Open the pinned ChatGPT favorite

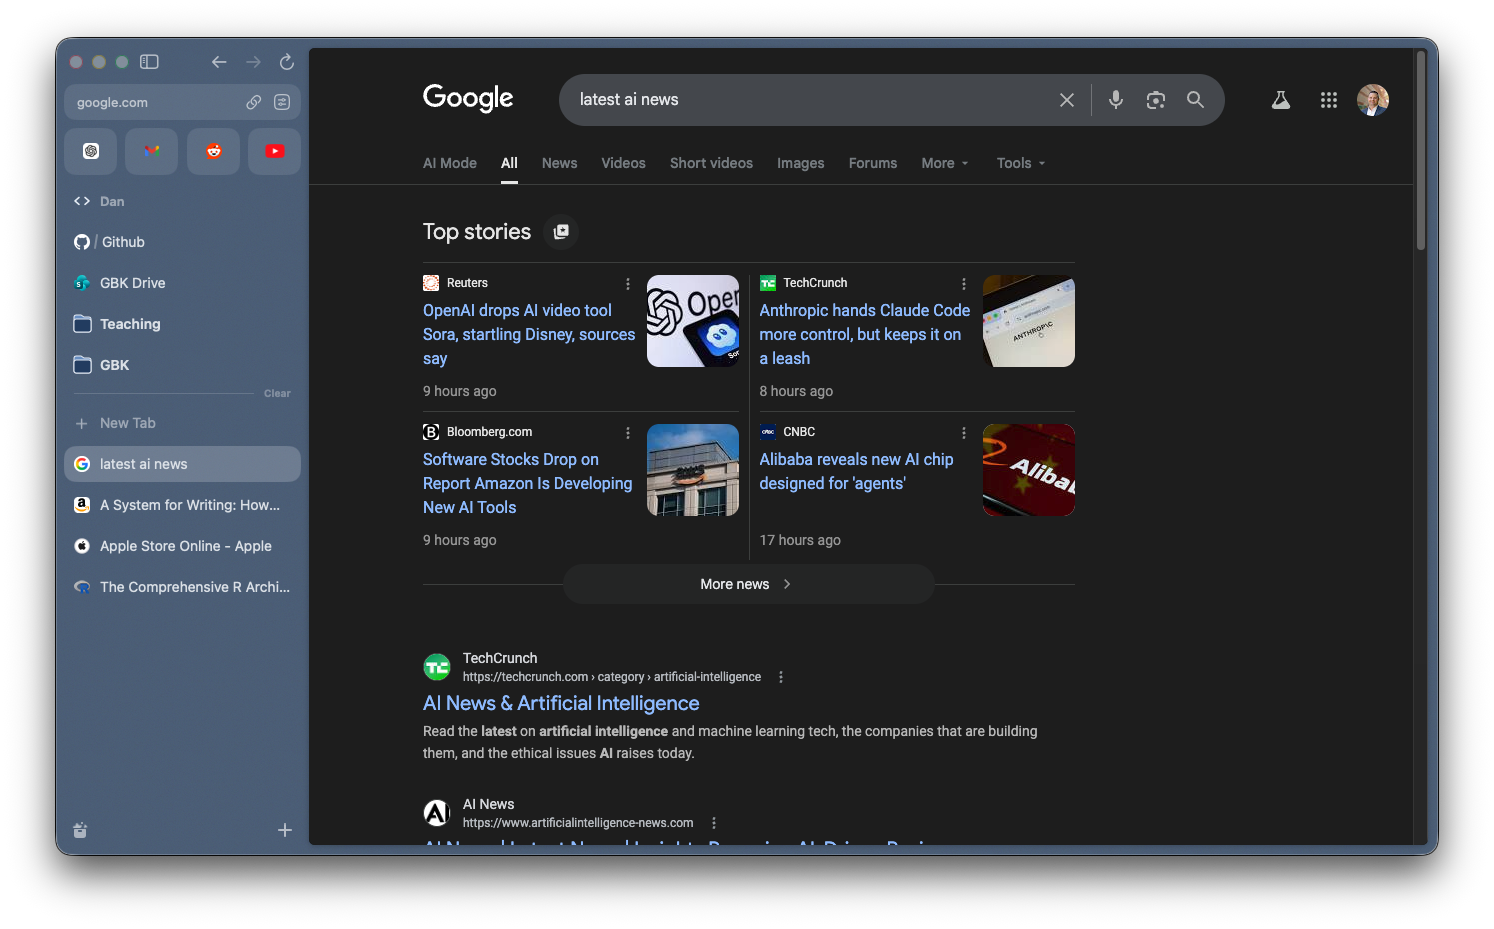(x=91, y=151)
